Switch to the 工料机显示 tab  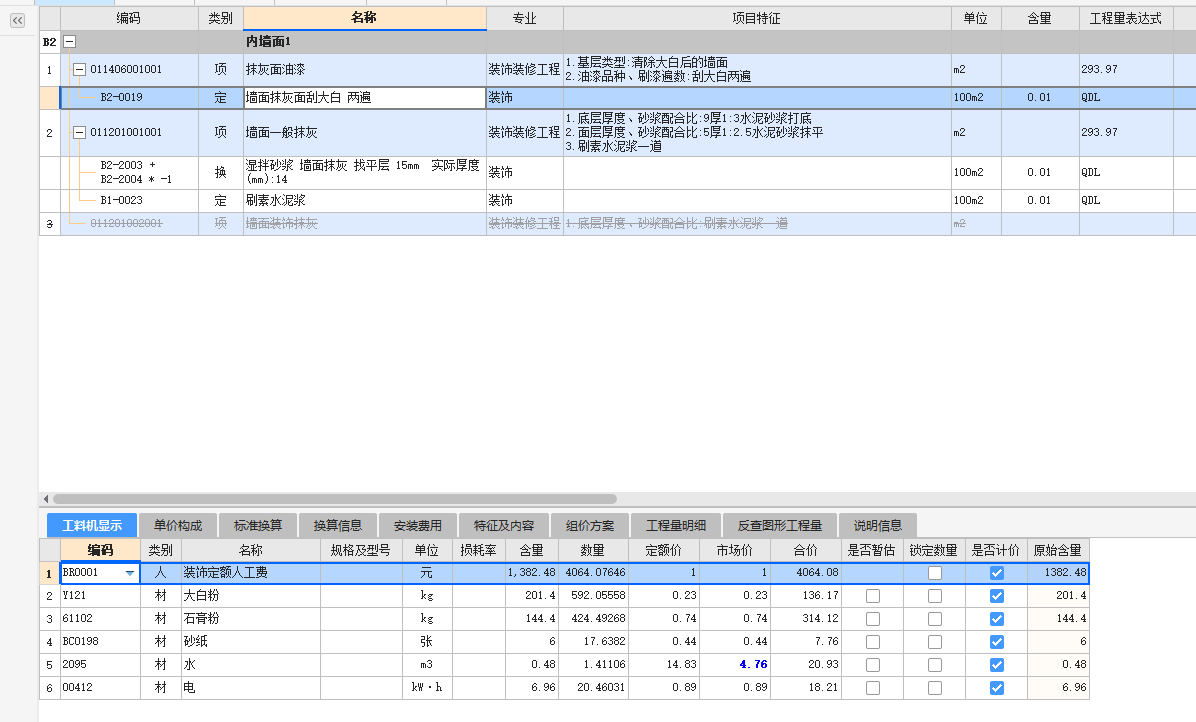coord(92,525)
